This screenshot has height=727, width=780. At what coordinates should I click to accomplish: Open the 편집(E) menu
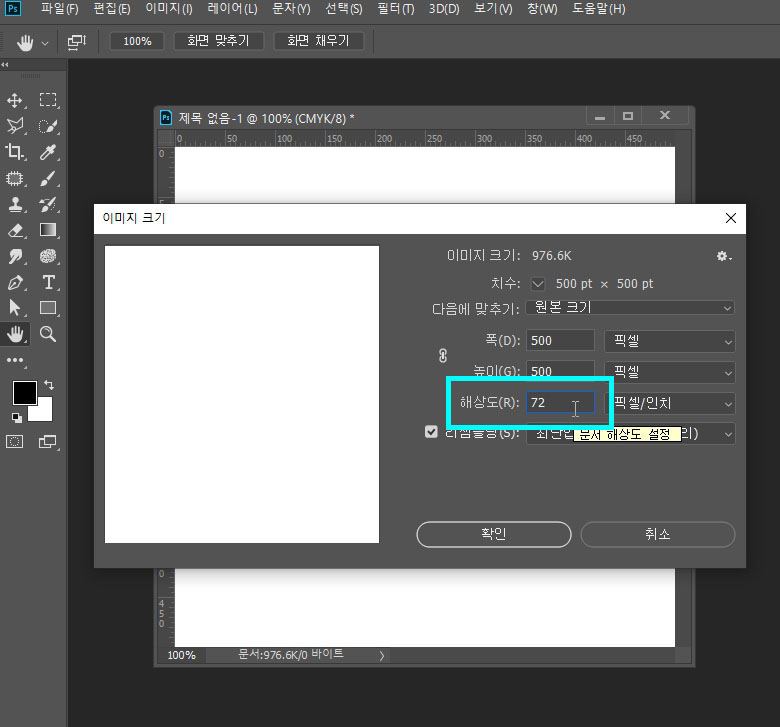[112, 9]
